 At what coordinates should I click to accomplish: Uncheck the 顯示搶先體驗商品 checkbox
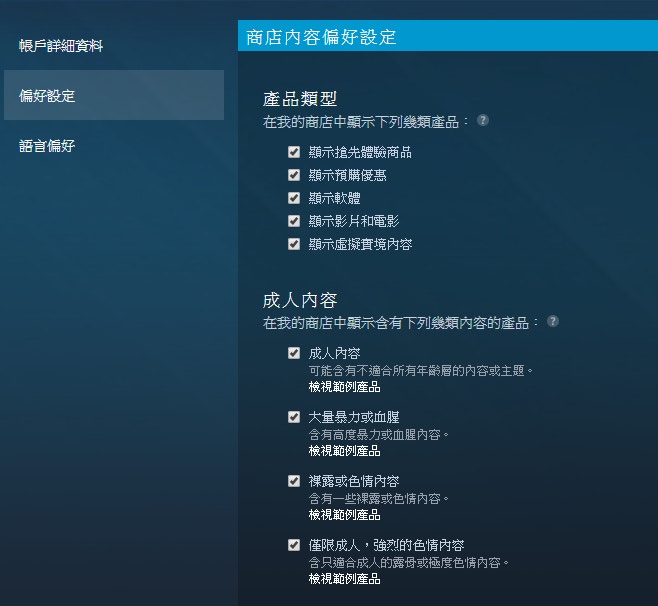[x=294, y=152]
